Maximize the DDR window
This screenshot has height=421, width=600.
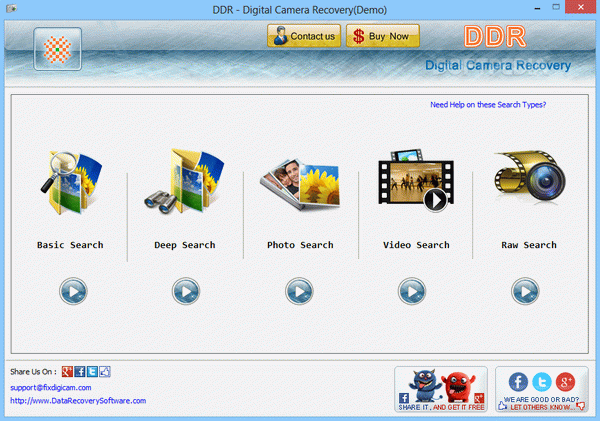point(556,8)
